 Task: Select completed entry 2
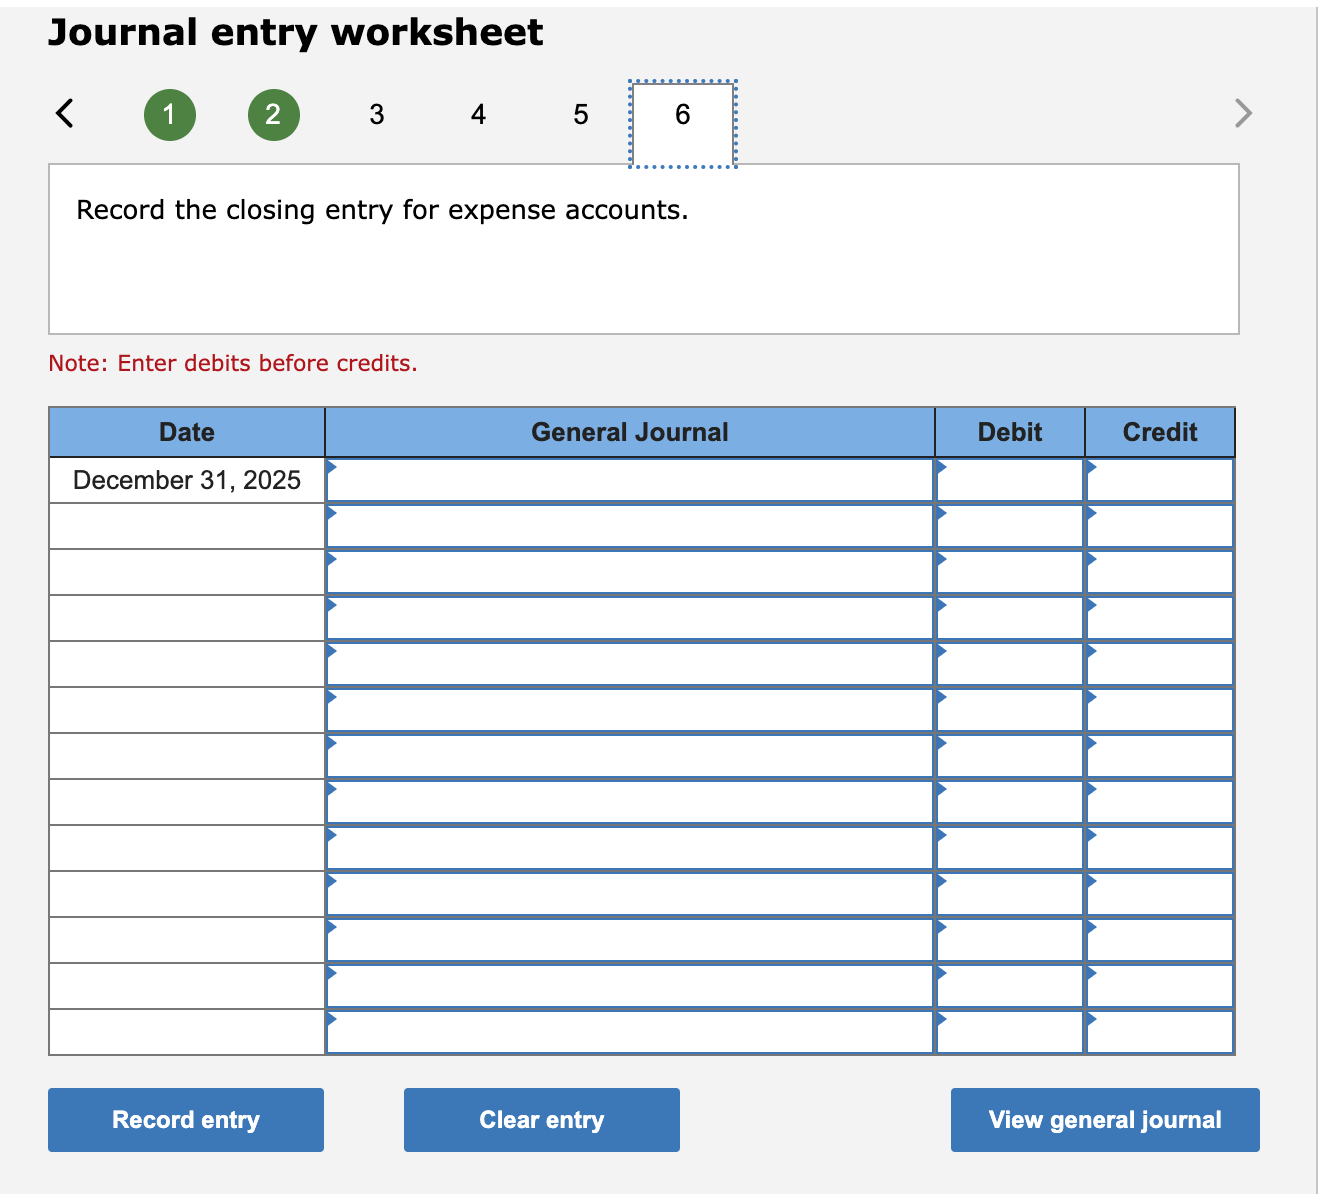point(273,114)
